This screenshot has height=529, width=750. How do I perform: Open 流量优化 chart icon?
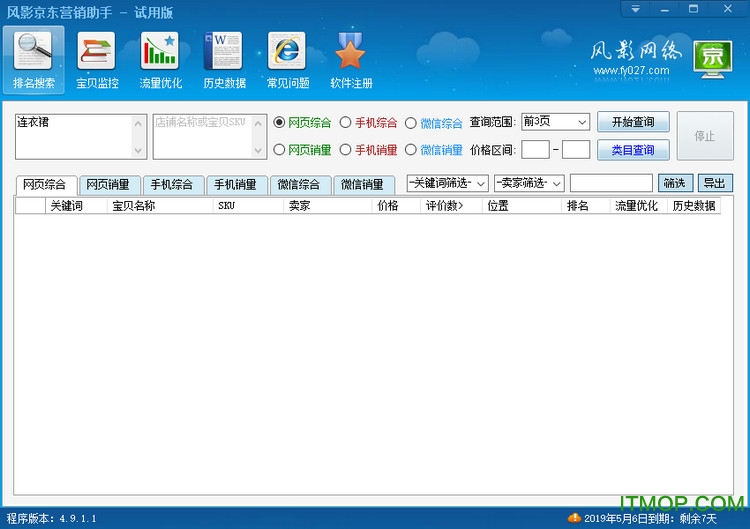coord(160,51)
